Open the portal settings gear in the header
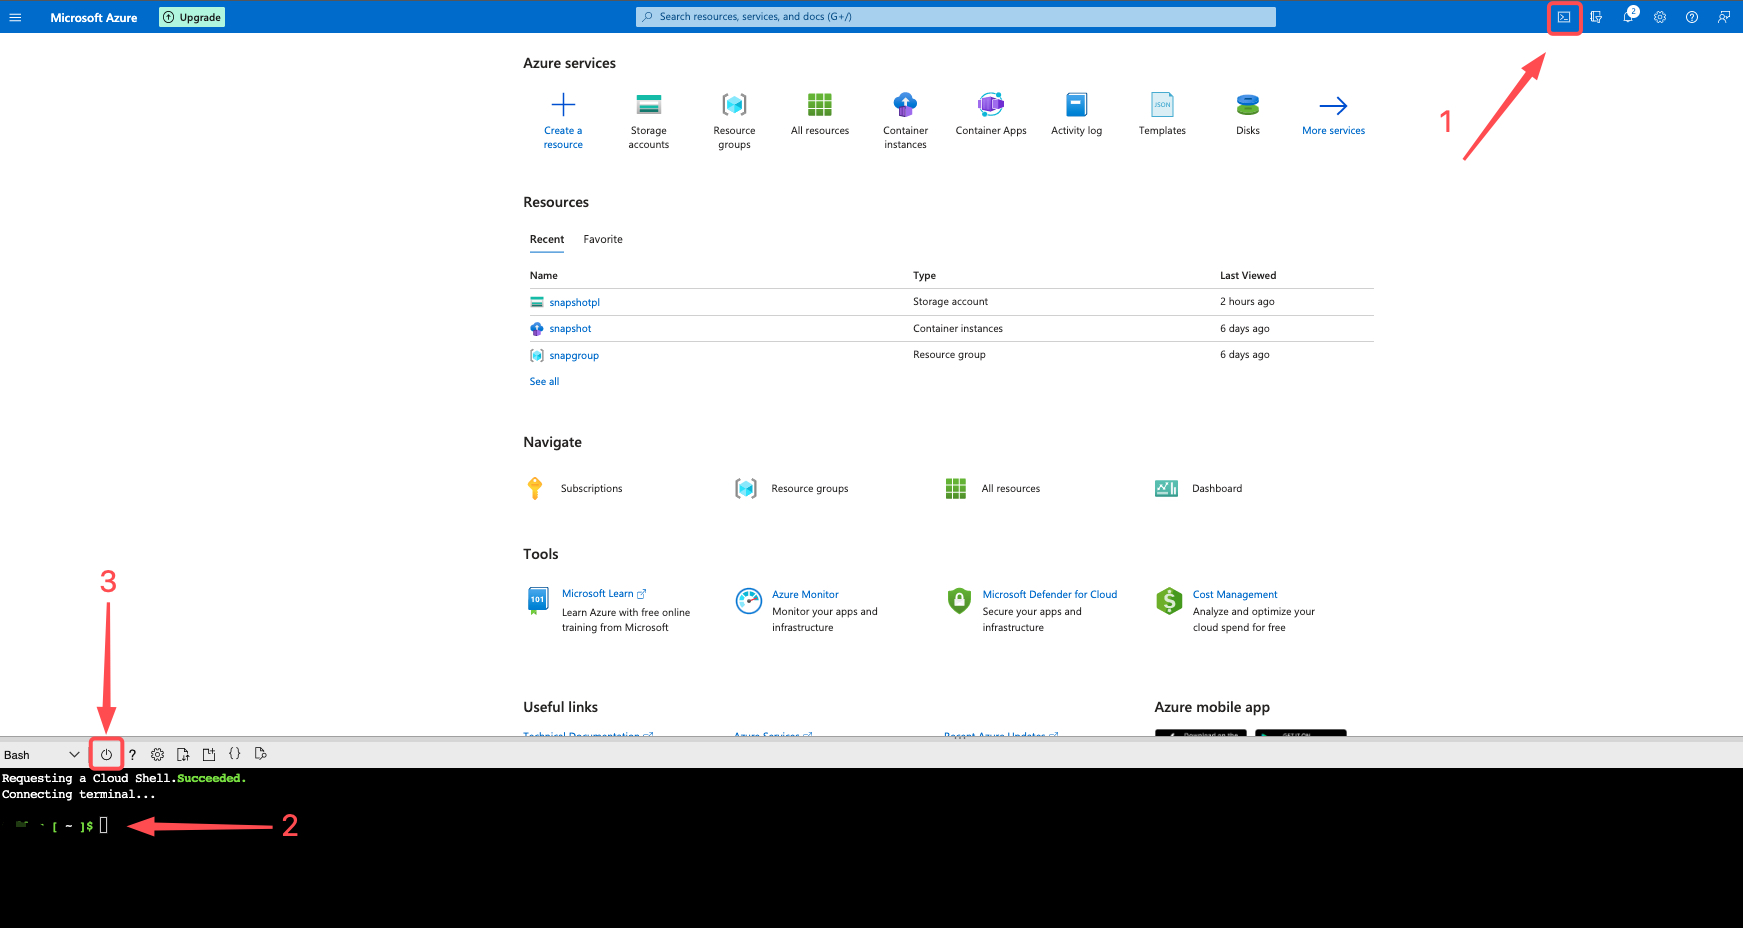The height and width of the screenshot is (928, 1743). tap(1660, 17)
